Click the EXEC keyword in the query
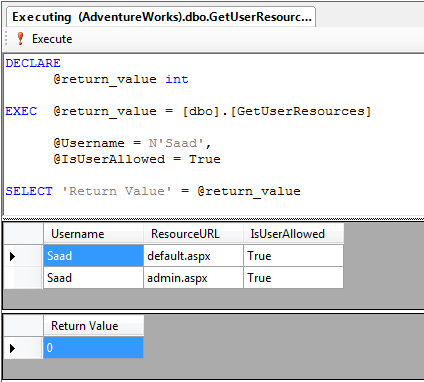The width and height of the screenshot is (424, 382). (21, 111)
